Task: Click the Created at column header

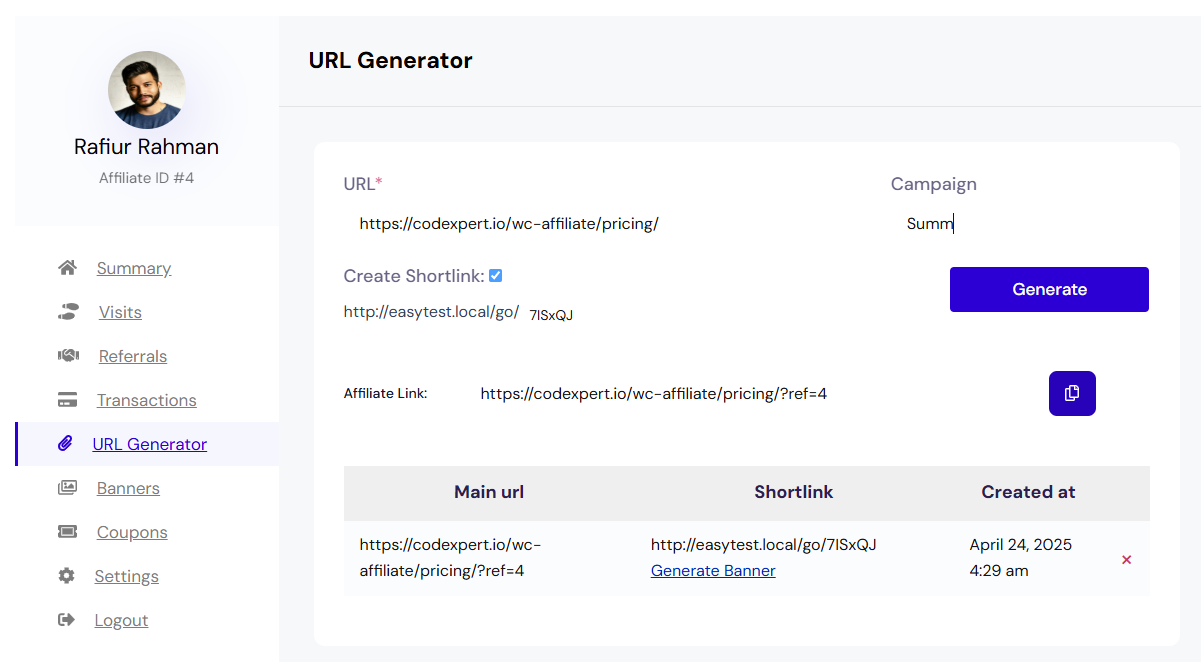Action: tap(1028, 492)
